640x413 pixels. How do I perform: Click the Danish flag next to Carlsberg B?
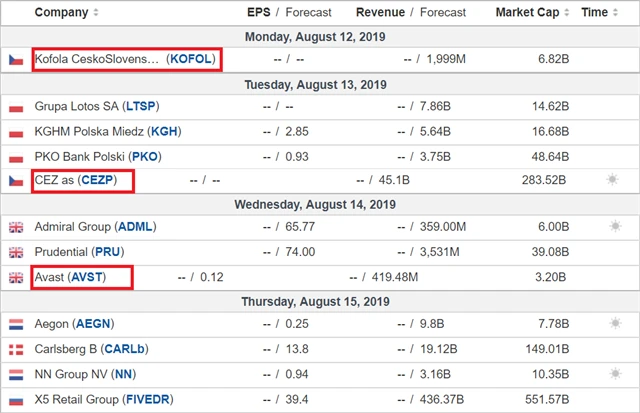click(x=15, y=350)
